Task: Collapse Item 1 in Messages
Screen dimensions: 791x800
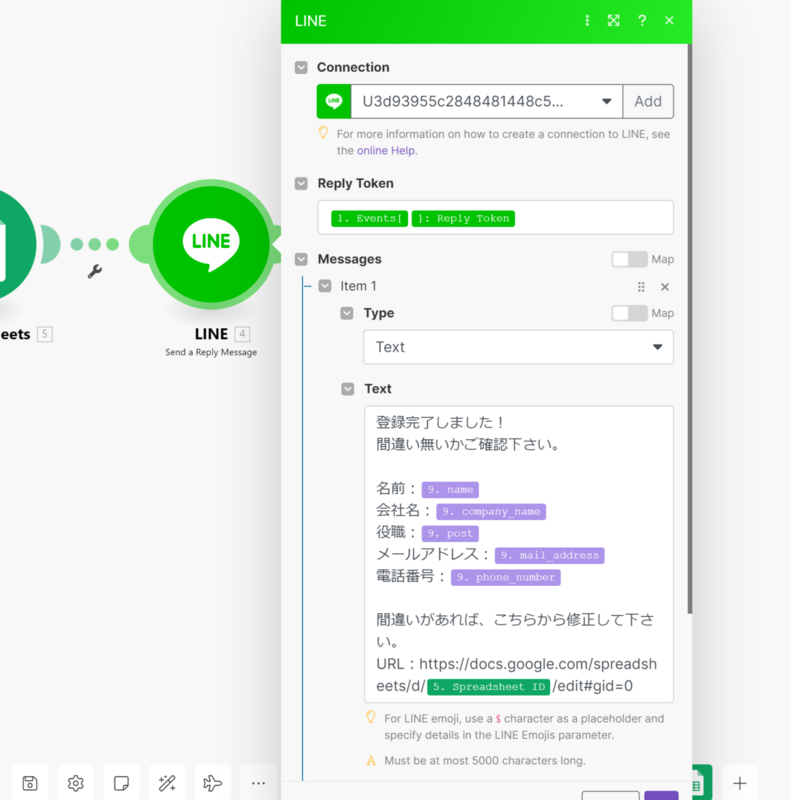Action: [x=325, y=286]
